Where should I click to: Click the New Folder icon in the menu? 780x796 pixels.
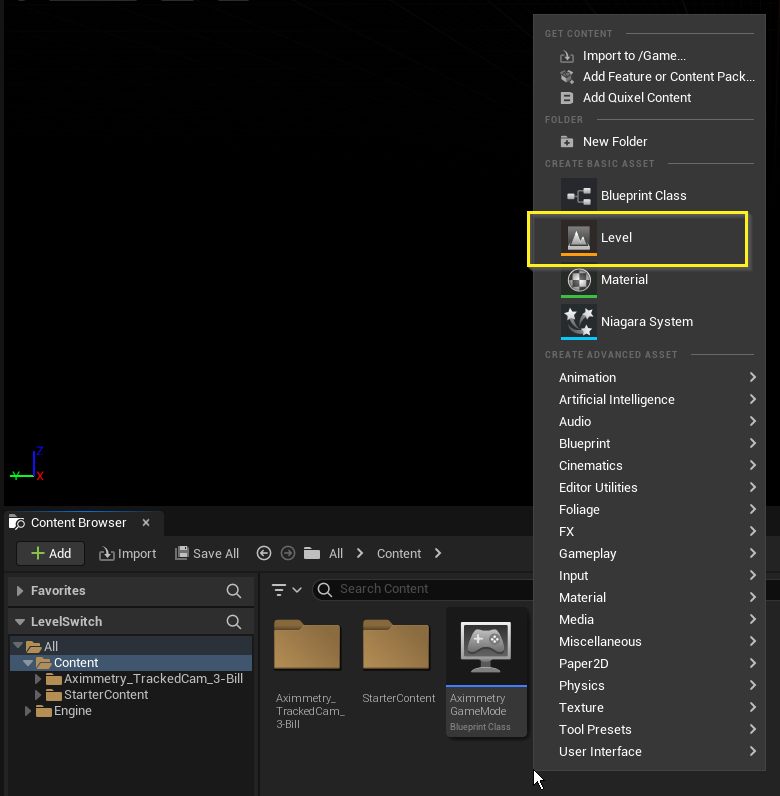[x=567, y=142]
